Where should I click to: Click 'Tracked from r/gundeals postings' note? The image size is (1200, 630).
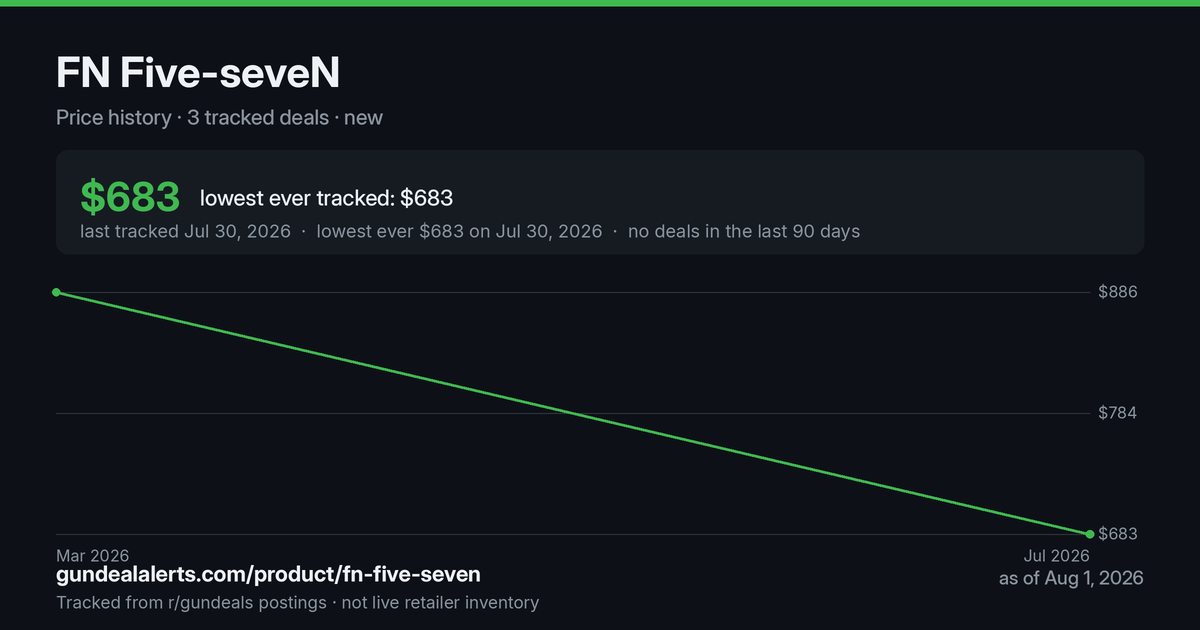click(x=191, y=602)
